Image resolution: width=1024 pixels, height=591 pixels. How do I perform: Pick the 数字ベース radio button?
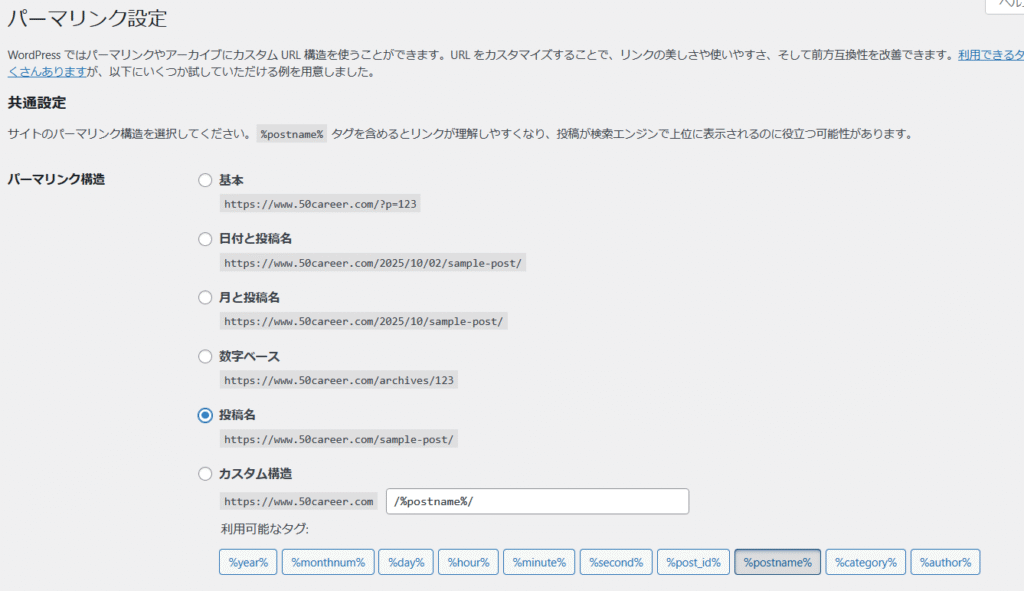click(205, 357)
